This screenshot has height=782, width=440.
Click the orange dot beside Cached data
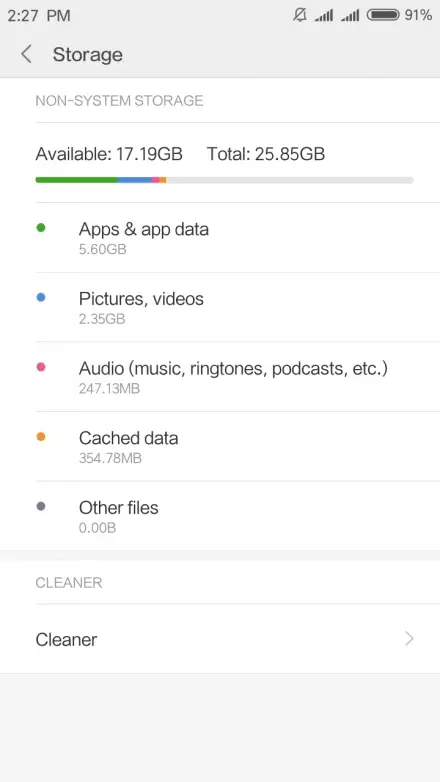pos(41,437)
